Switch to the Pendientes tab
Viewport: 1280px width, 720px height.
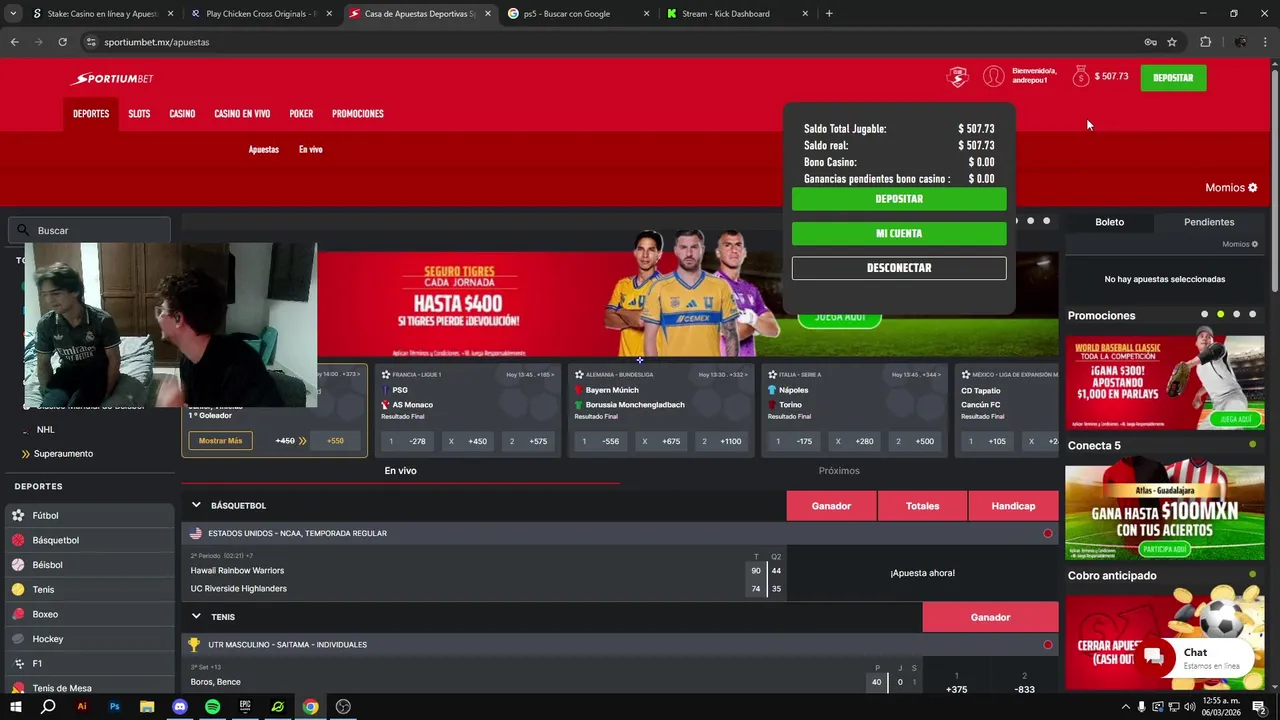pos(1209,222)
